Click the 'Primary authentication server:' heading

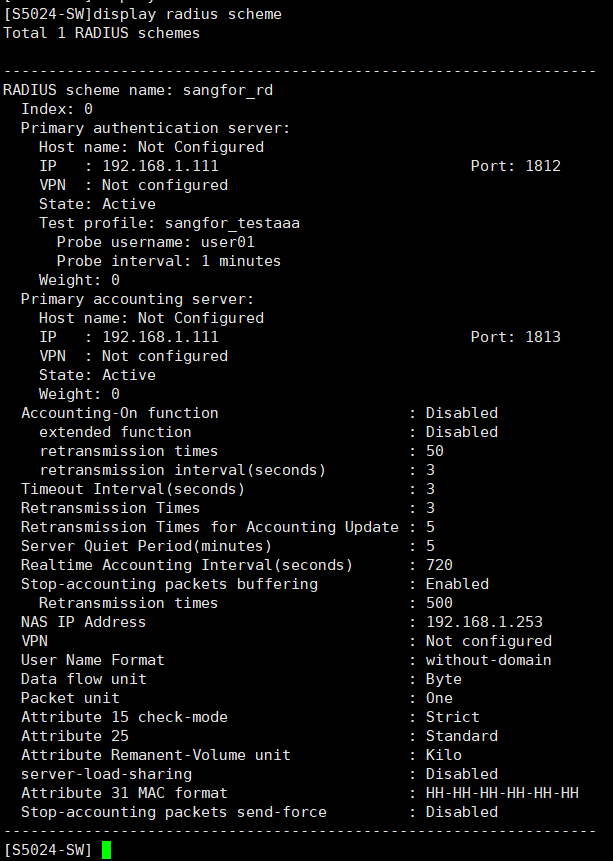pyautogui.click(x=155, y=128)
